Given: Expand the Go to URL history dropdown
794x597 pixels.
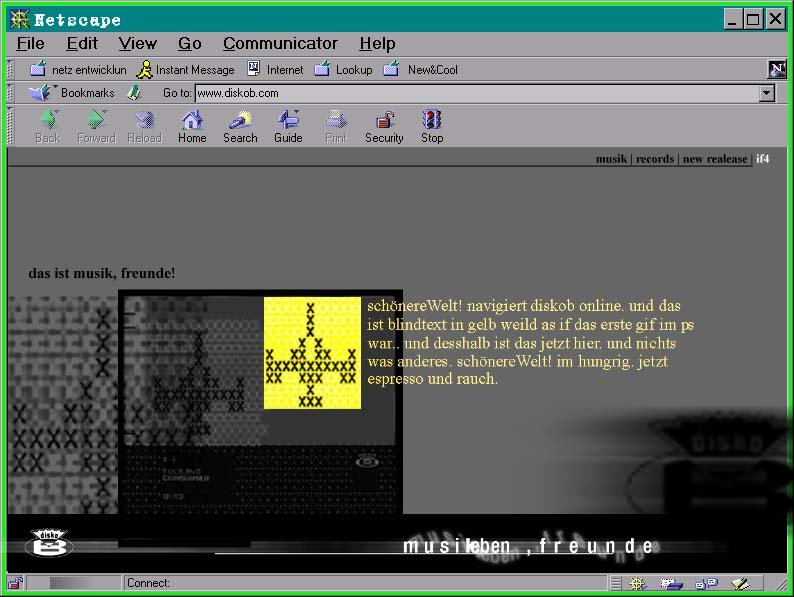Looking at the screenshot, I should [x=767, y=93].
